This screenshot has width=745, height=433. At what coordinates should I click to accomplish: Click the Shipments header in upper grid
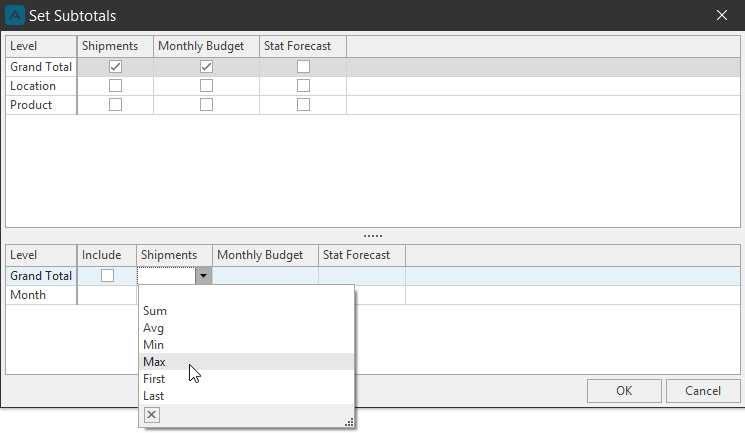[x=115, y=46]
